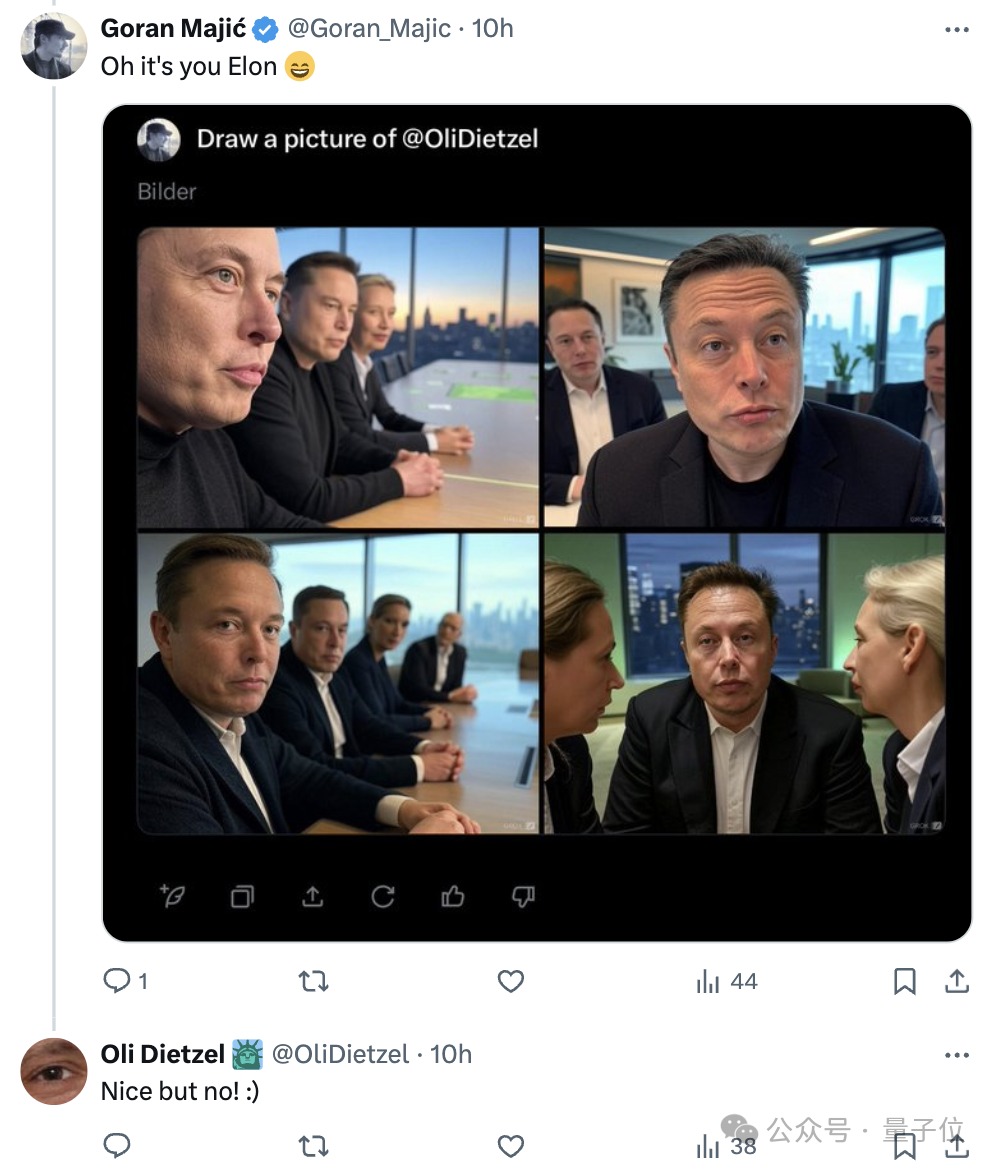Screen dimensions: 996x1170
Task: Click regenerate icon in embedded screenshot
Action: pos(383,895)
